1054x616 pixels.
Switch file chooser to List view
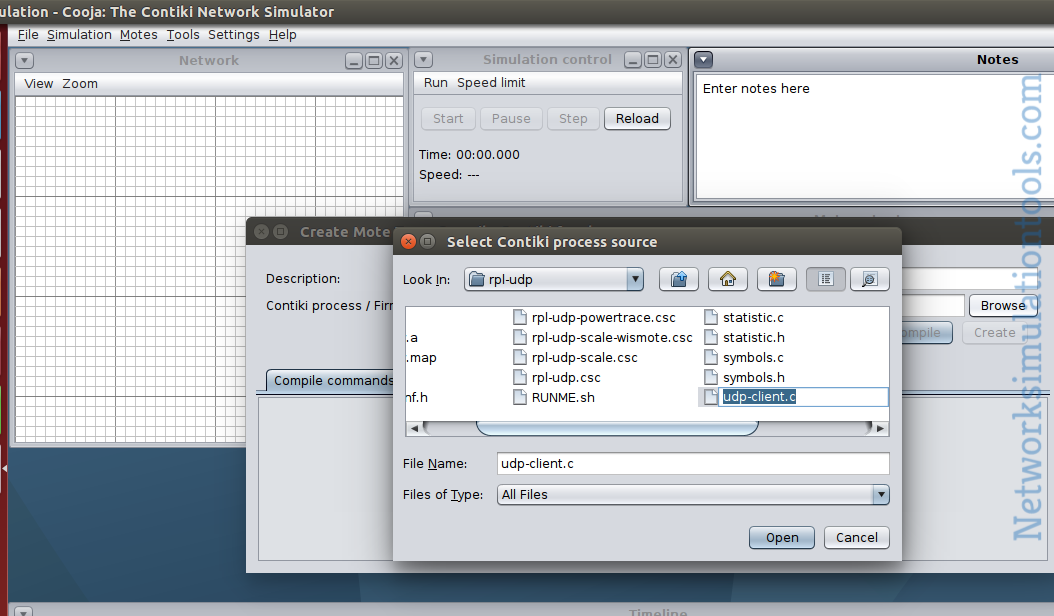tap(825, 279)
